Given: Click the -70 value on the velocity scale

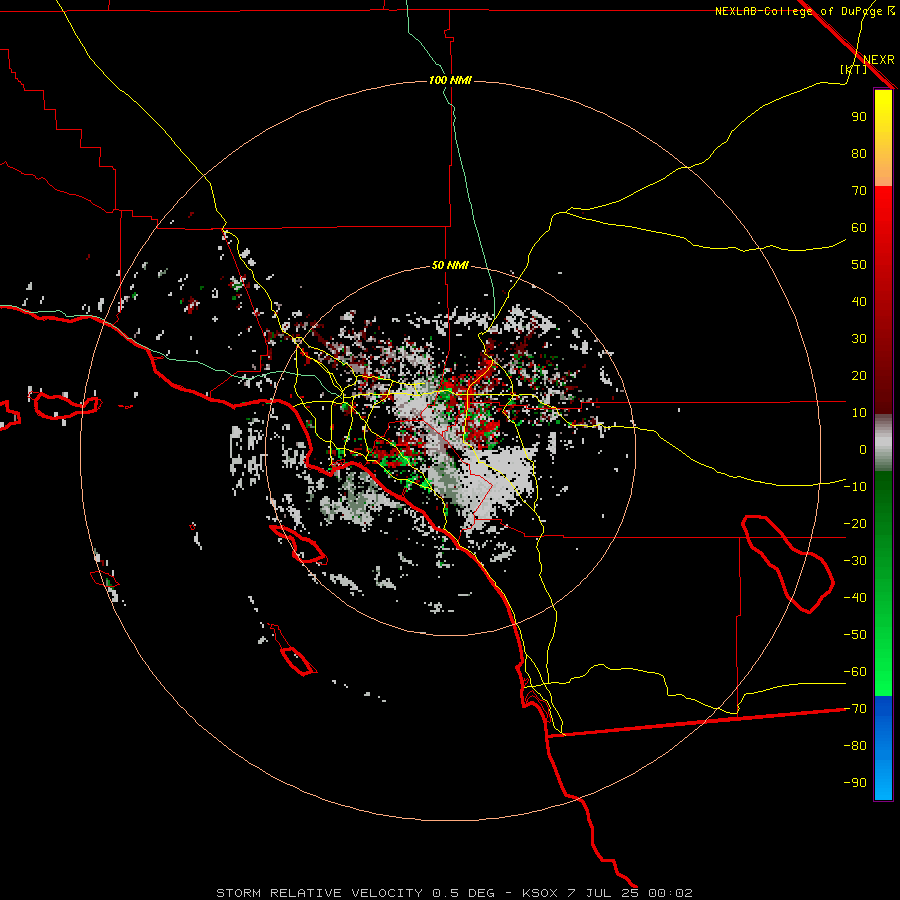Looking at the screenshot, I should [x=855, y=709].
